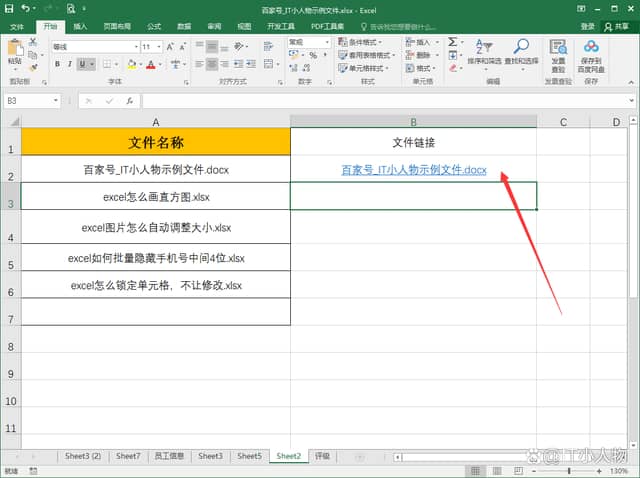Select cell containing excel怎么画直方图.xlsx

click(x=155, y=196)
